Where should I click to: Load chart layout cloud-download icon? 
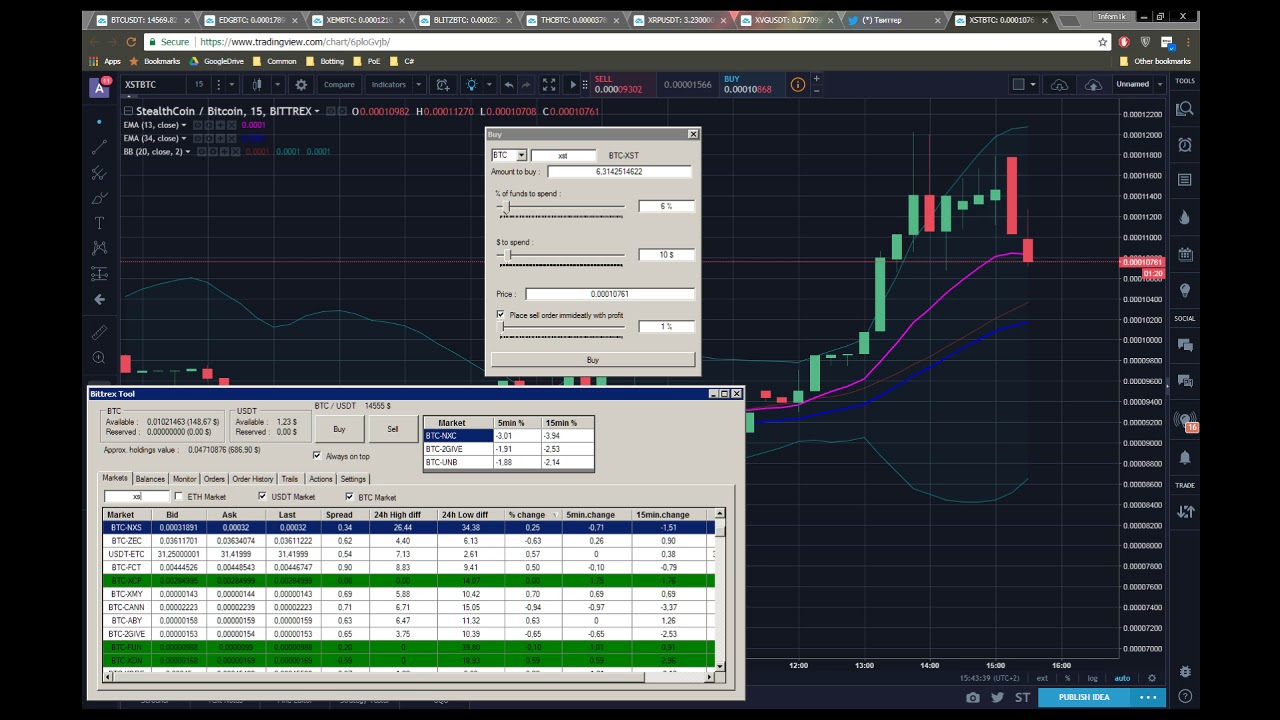[1059, 85]
